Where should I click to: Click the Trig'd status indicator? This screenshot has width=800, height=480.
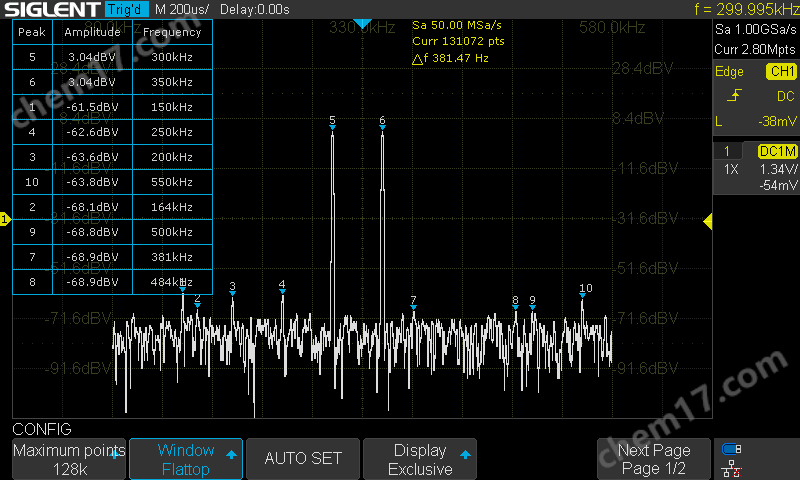point(127,9)
